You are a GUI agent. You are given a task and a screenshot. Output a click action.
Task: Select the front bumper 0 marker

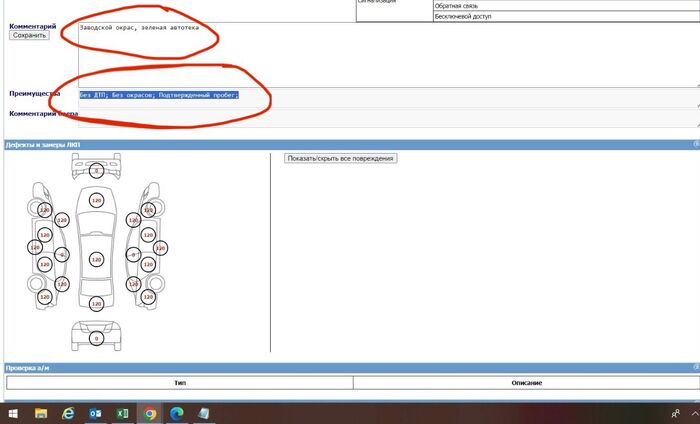96,170
